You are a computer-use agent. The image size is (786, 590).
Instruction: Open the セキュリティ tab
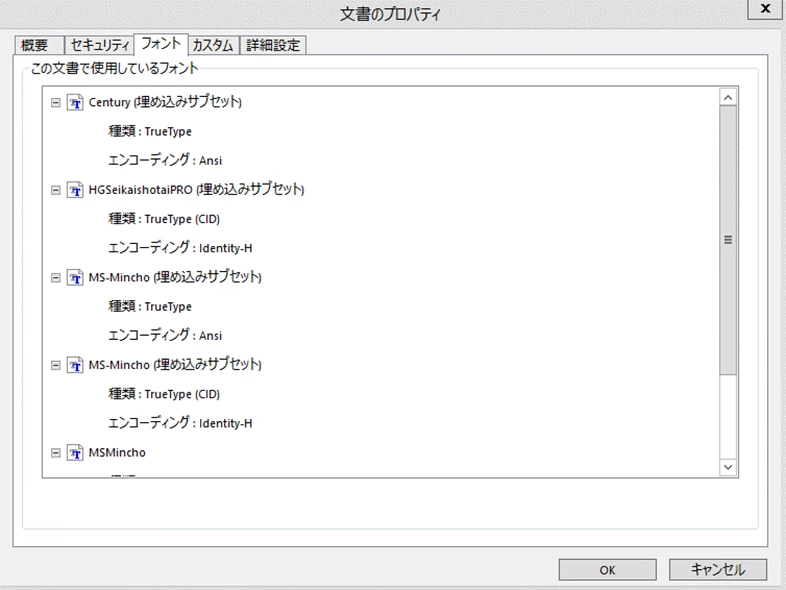(x=99, y=46)
